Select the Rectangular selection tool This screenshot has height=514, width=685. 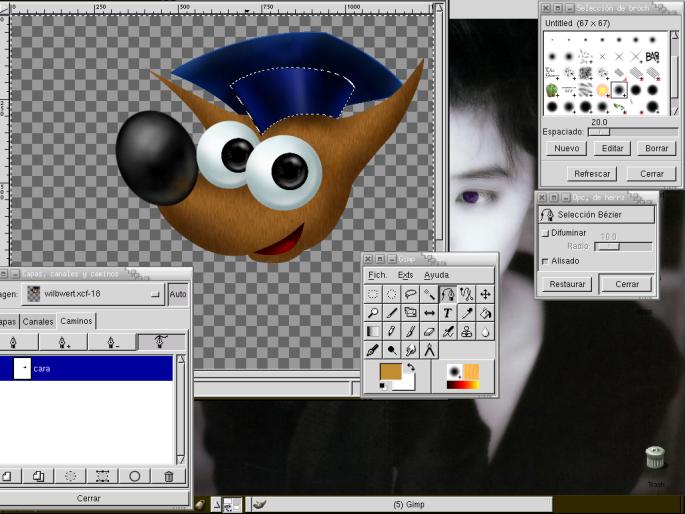click(373, 294)
